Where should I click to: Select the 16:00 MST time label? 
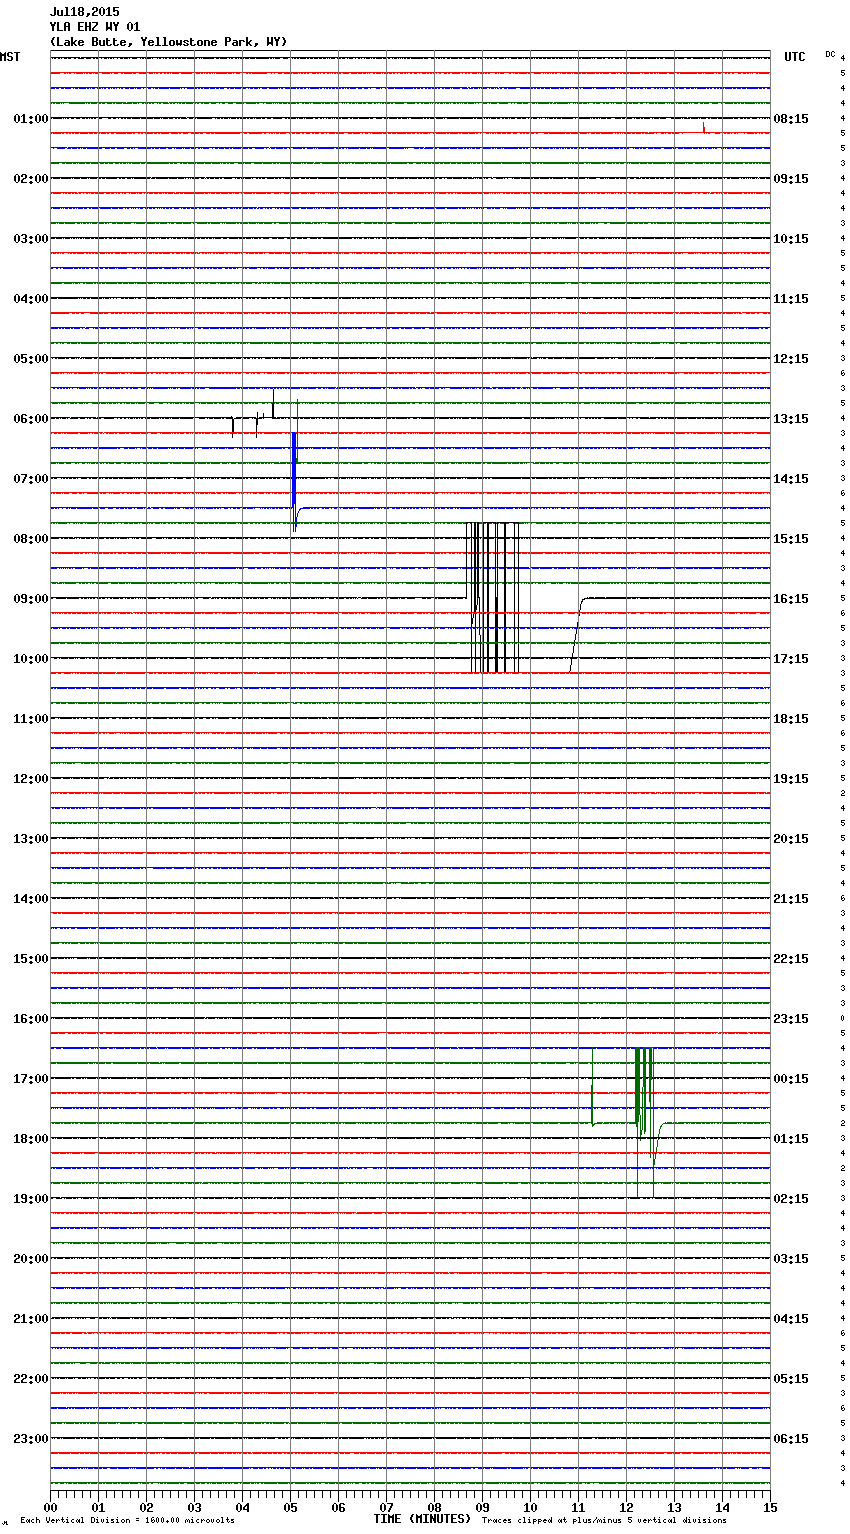pyautogui.click(x=30, y=1019)
